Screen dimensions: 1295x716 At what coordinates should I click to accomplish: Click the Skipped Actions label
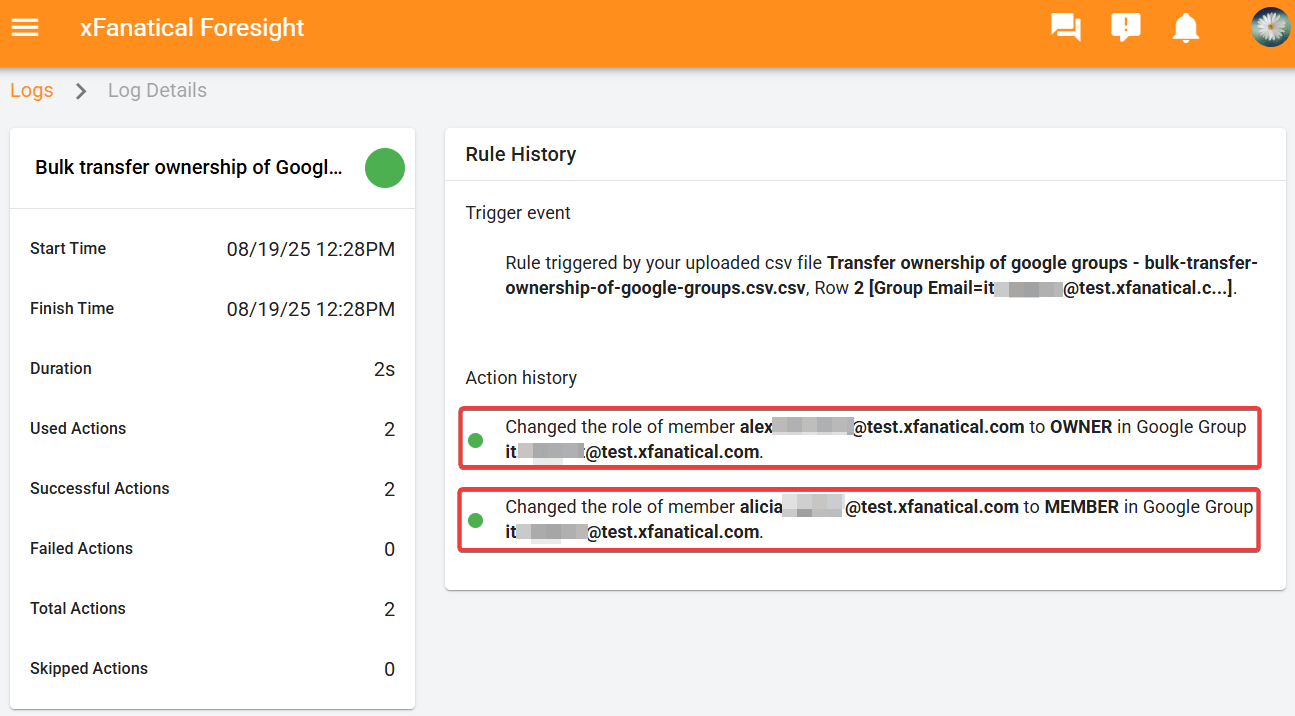click(x=89, y=669)
